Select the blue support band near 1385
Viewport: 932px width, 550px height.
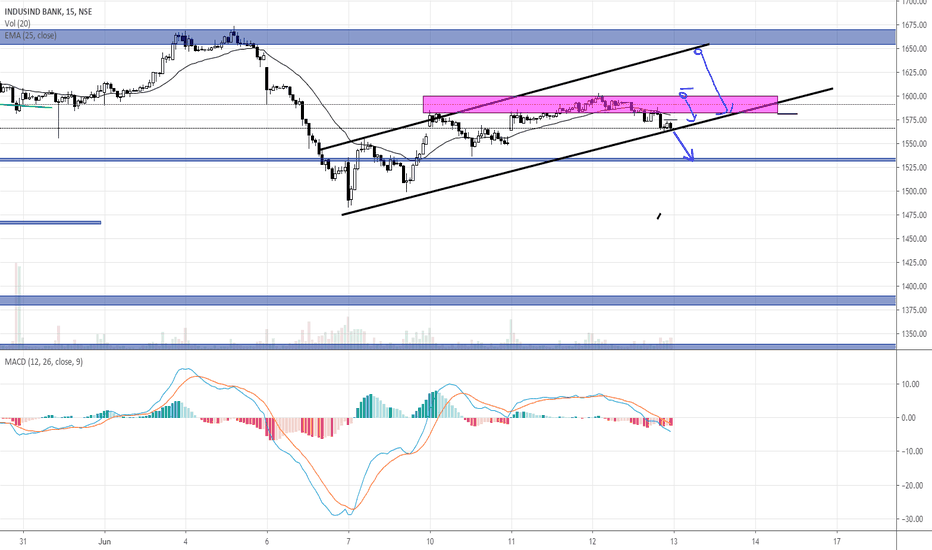[448, 300]
